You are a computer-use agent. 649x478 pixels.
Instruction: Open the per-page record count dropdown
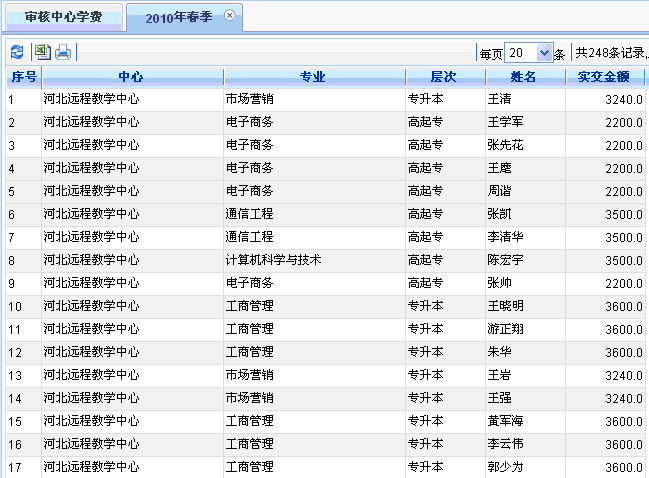click(x=544, y=53)
